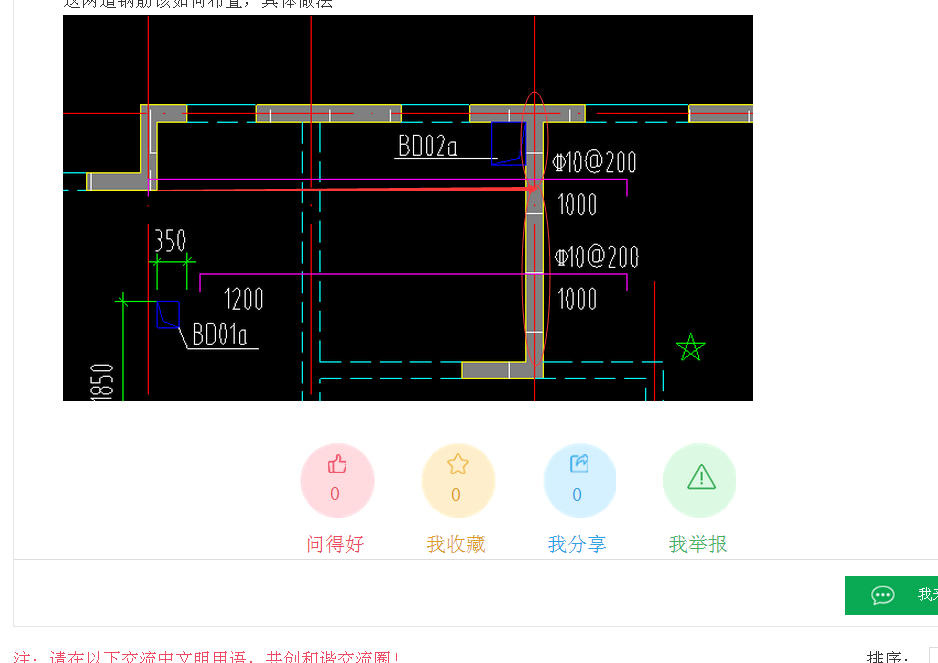Viewport: 938px width, 663px height.
Task: Click the green reply button with chat bubble
Action: point(891,595)
